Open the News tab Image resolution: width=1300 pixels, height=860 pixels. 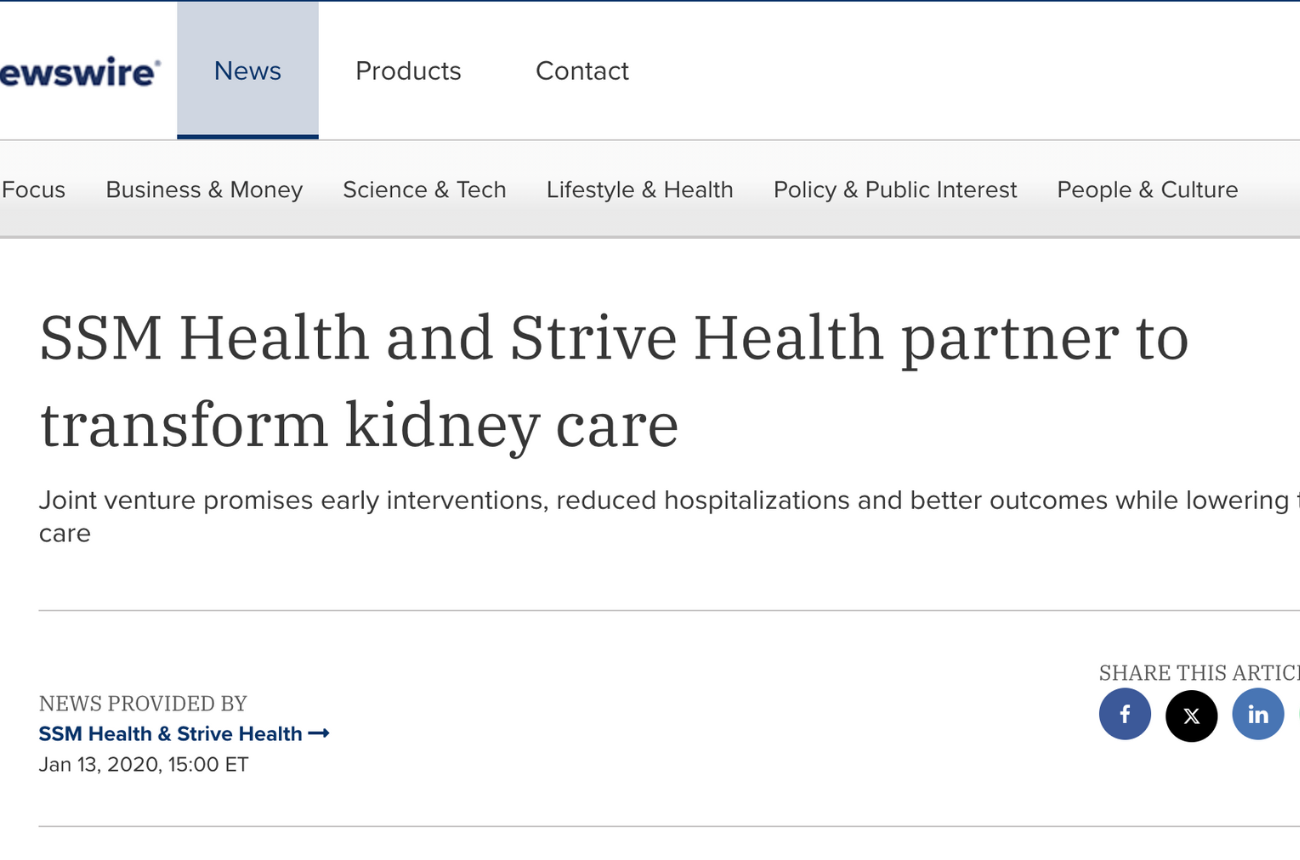248,70
